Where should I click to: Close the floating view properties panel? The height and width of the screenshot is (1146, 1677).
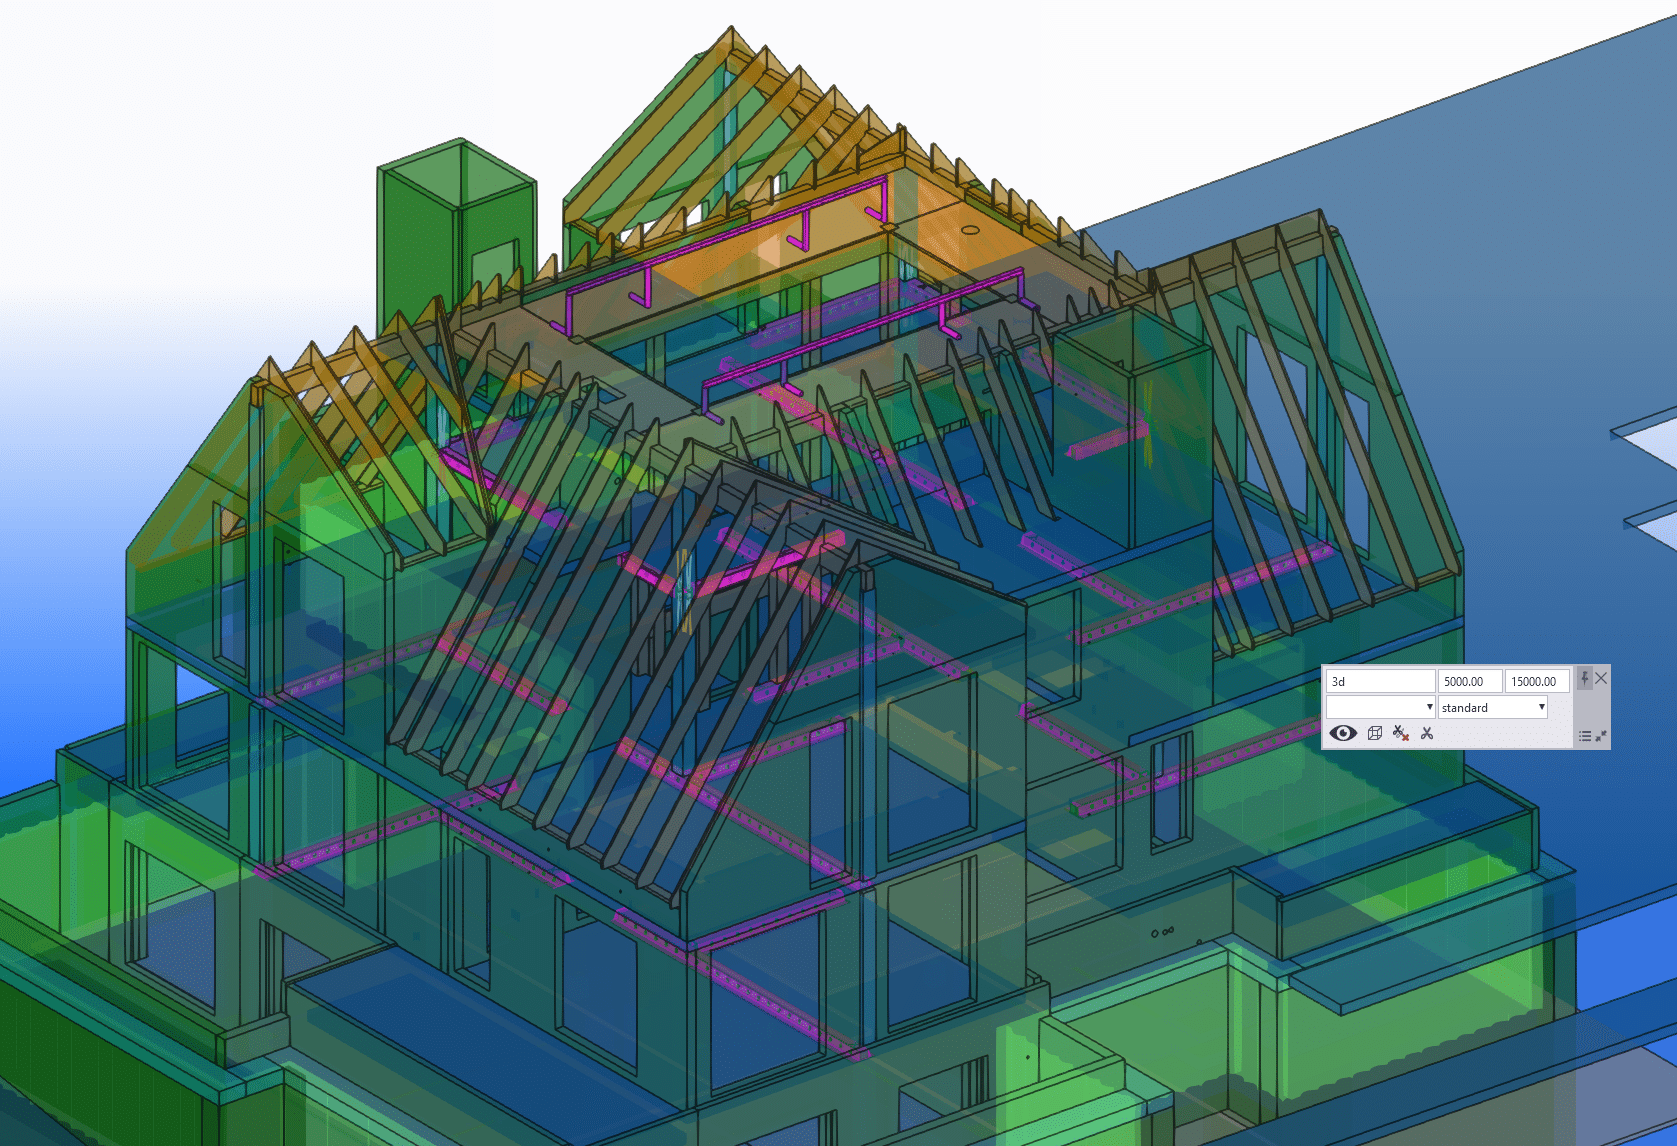(x=1601, y=679)
